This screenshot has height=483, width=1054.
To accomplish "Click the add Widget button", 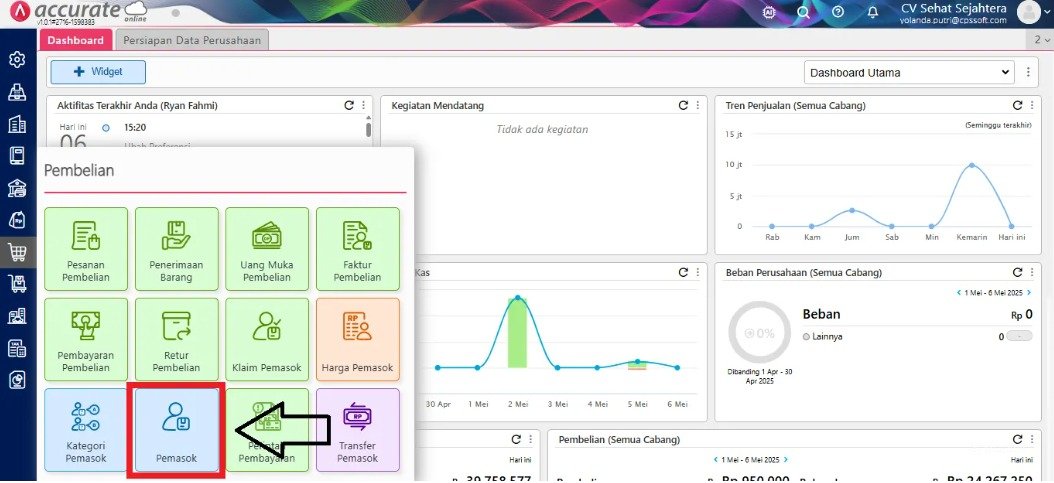I will point(98,72).
